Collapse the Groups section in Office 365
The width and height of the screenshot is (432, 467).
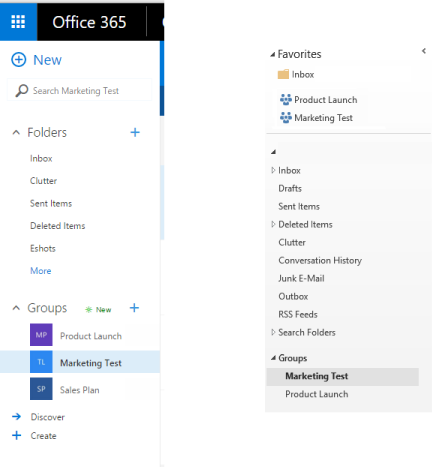[x=16, y=308]
